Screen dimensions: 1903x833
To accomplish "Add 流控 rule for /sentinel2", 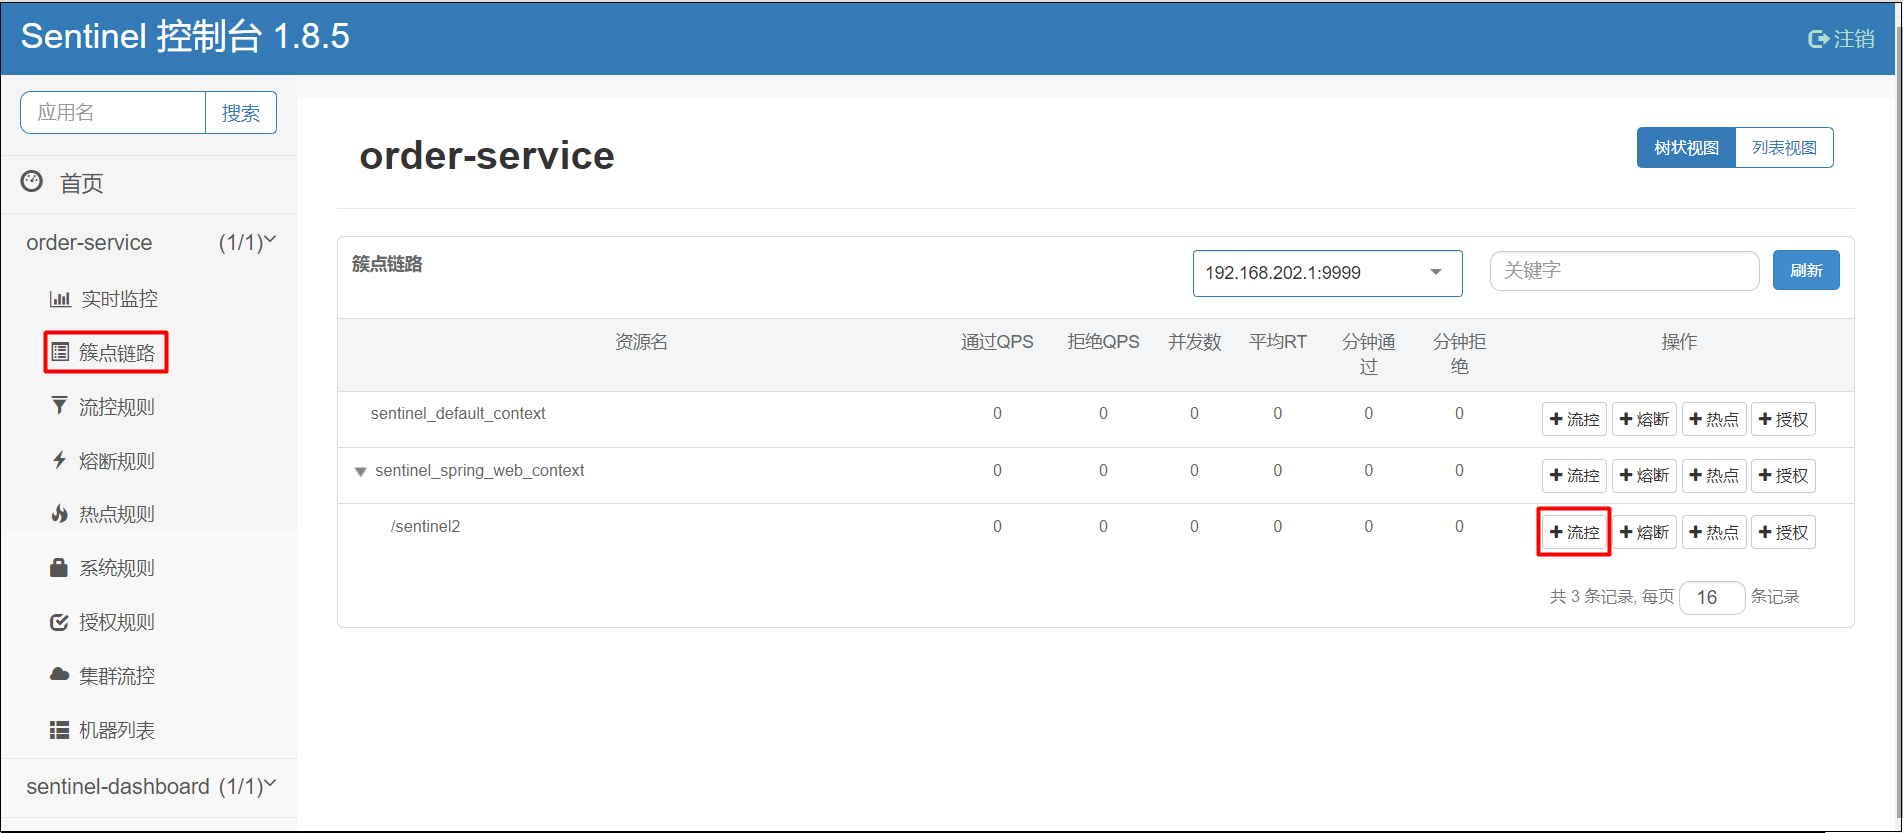I will pos(1574,532).
